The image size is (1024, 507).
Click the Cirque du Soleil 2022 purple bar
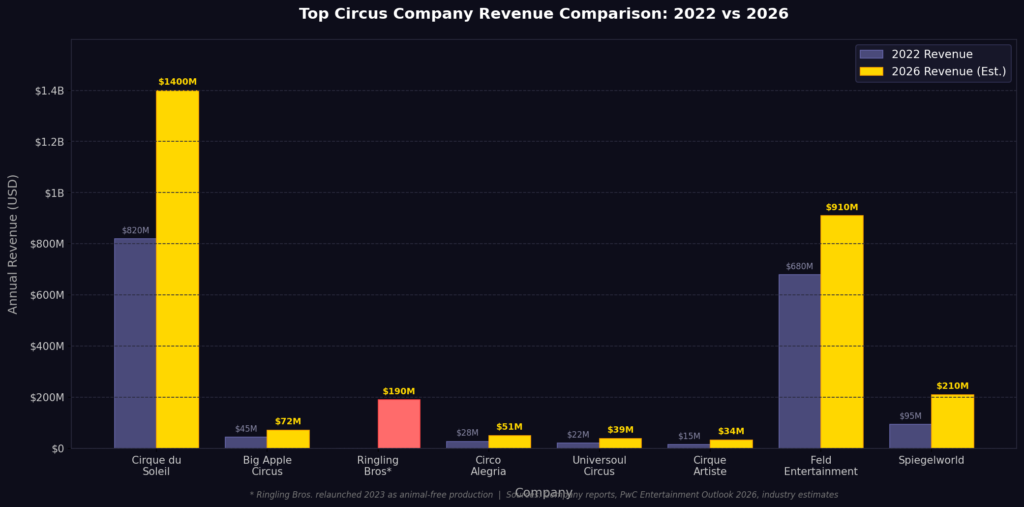135,343
